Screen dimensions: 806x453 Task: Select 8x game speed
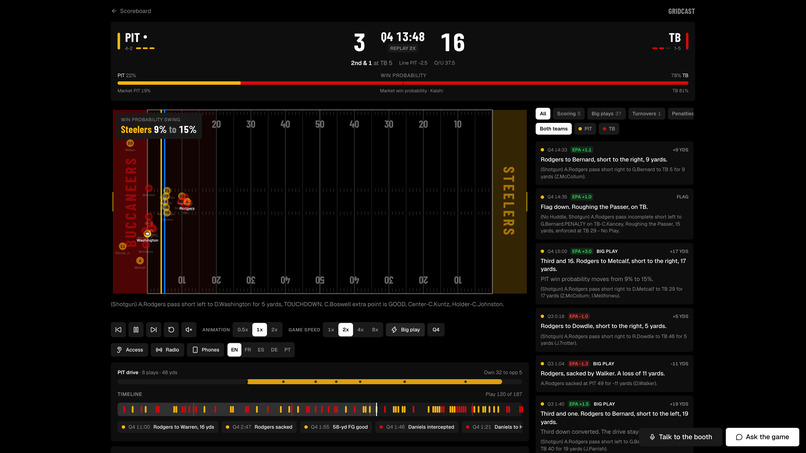tap(375, 330)
